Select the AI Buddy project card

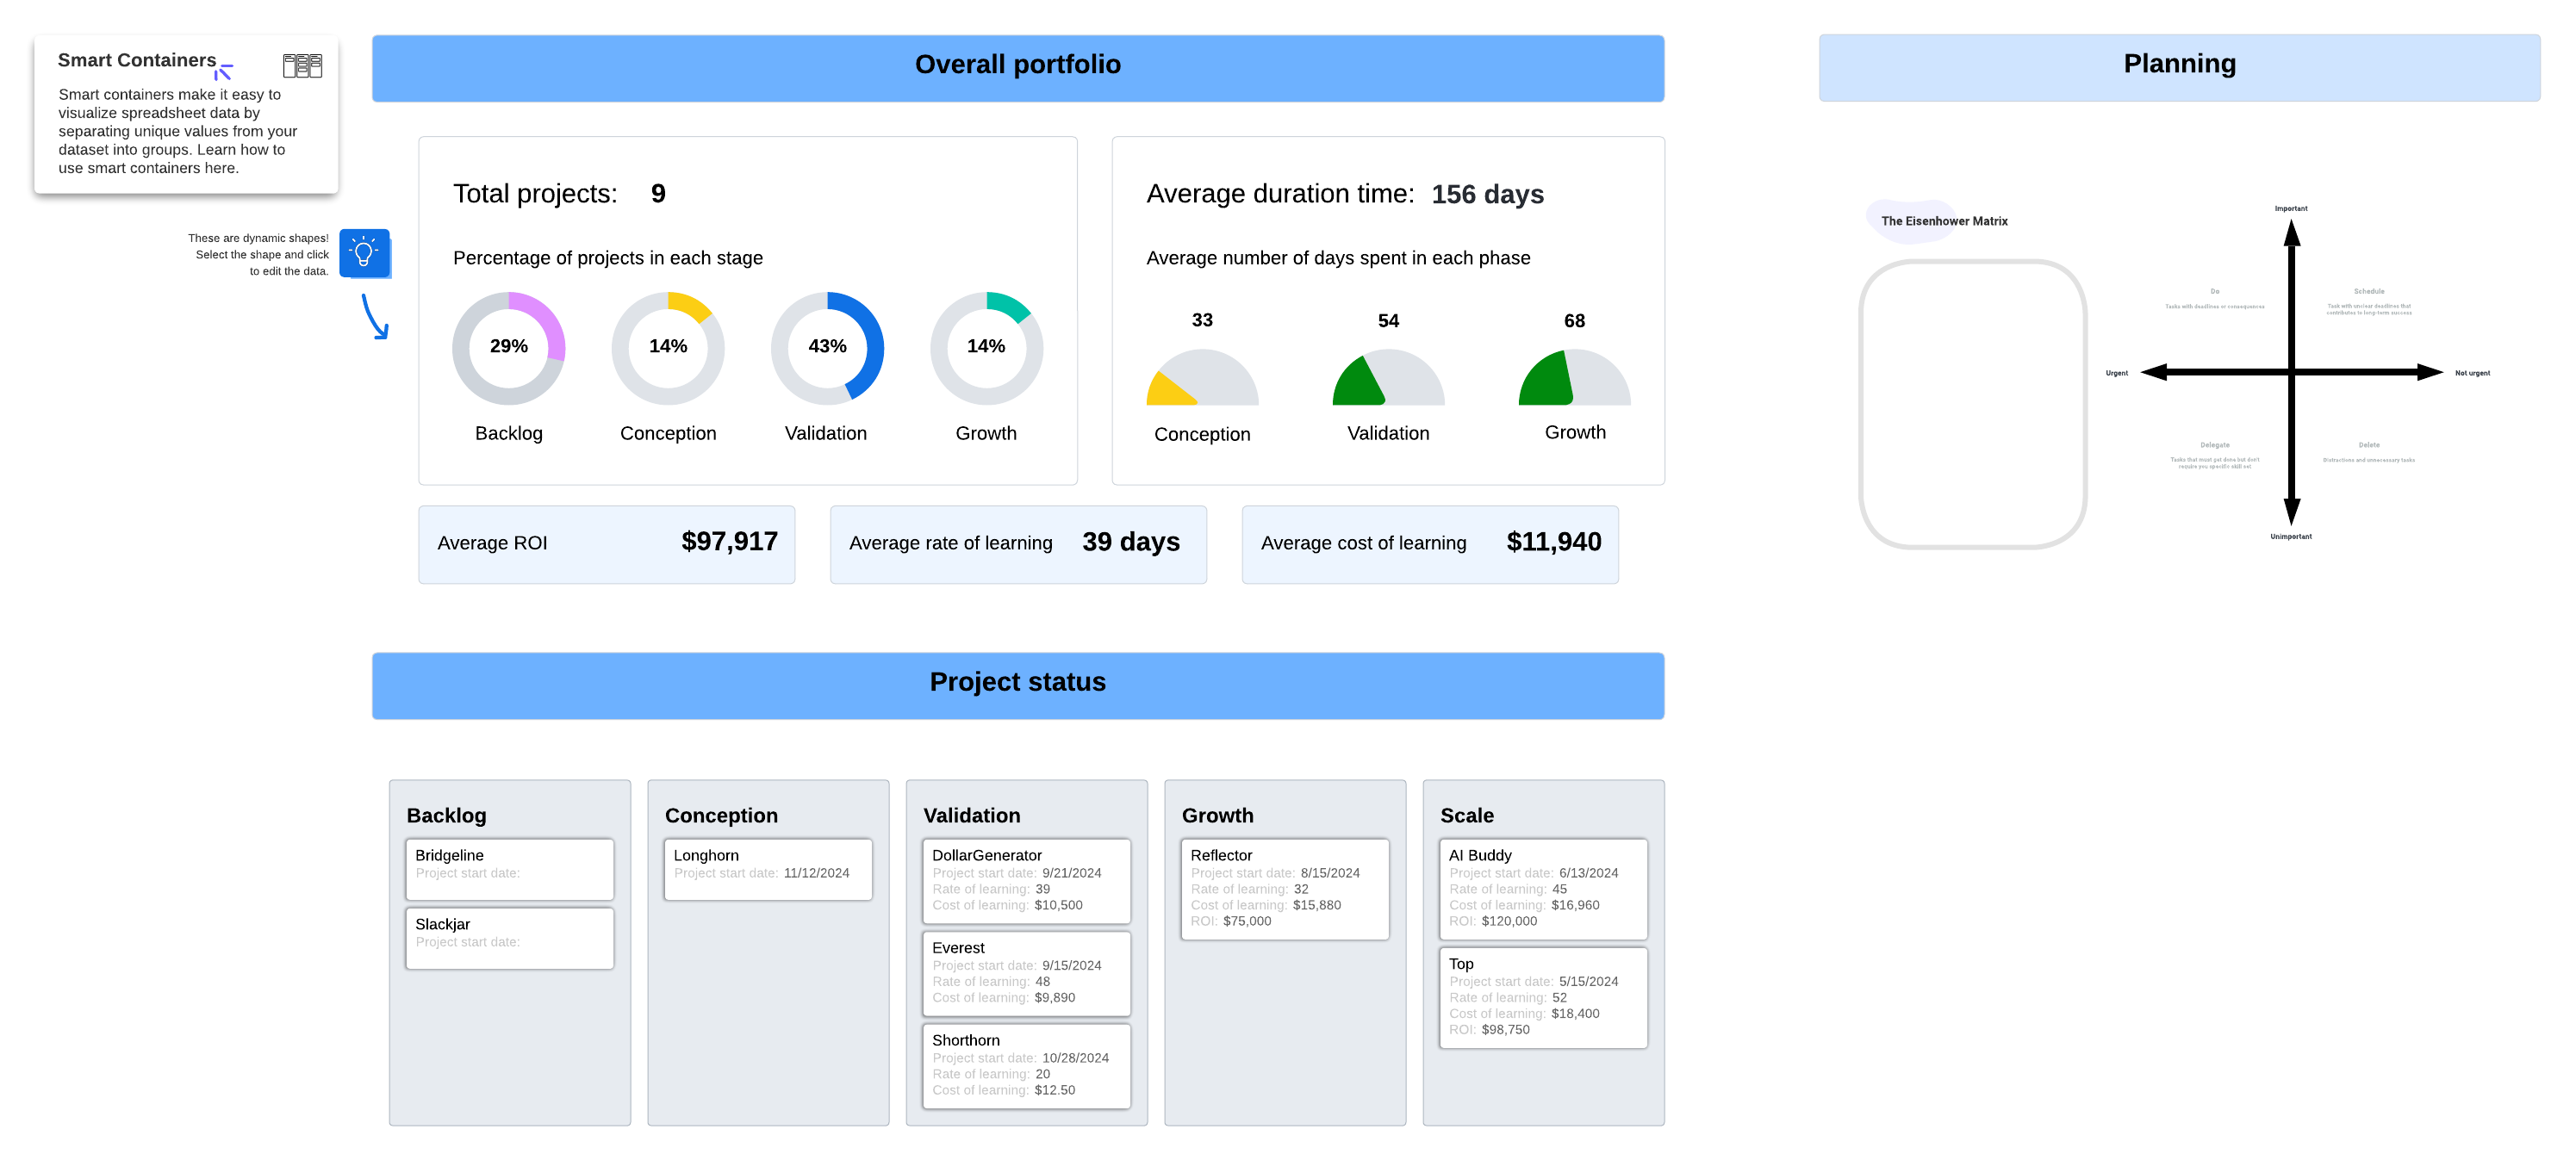1543,888
